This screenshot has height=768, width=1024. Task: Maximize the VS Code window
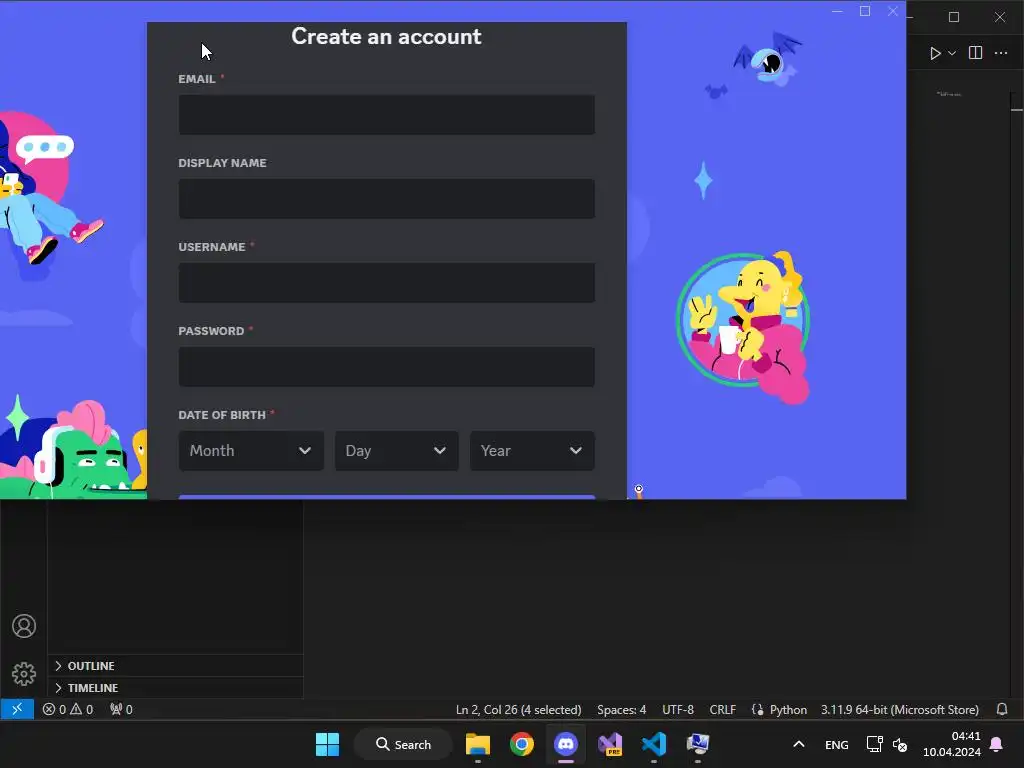[x=954, y=17]
